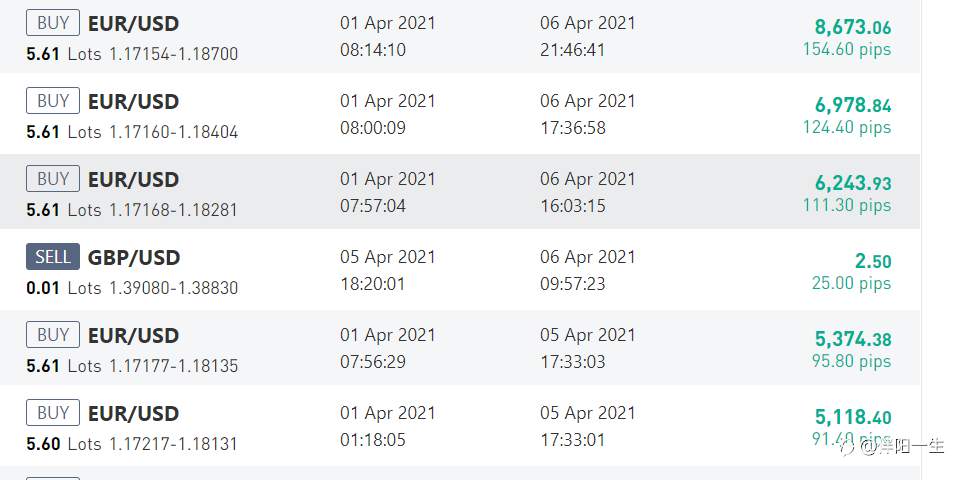The image size is (956, 480).
Task: Select EUR/USD symbol in the 8,673.06 profit row
Action: (134, 23)
